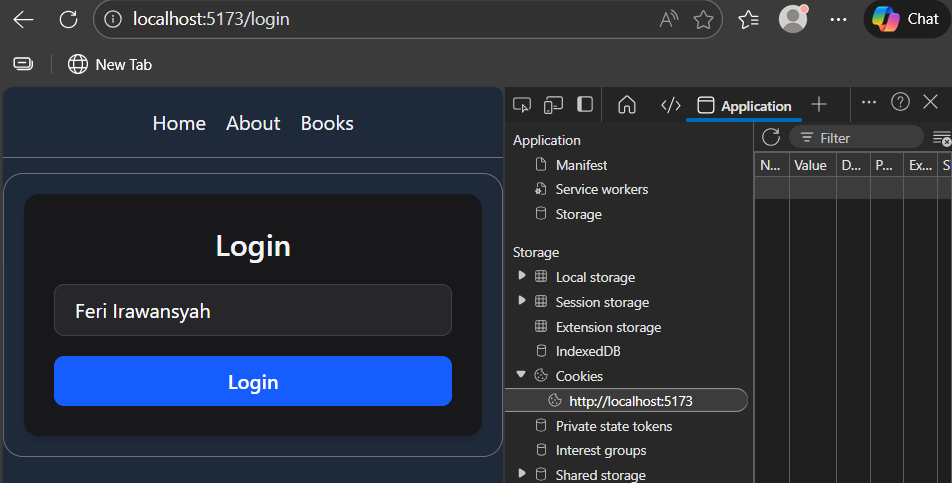Reload the page with the refresh icon
Image resolution: width=952 pixels, height=483 pixels.
pyautogui.click(x=68, y=19)
